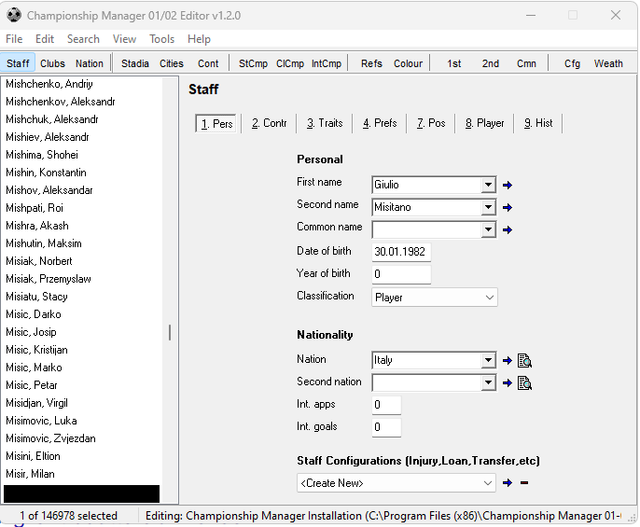The width and height of the screenshot is (640, 527).
Task: Open the Search menu
Action: coord(83,39)
